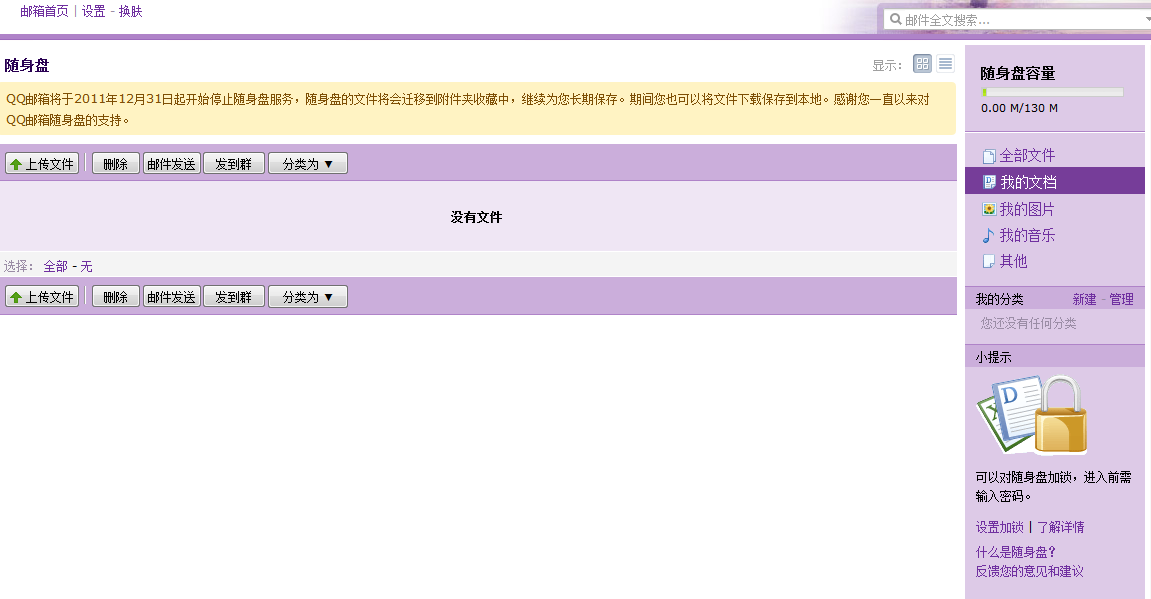Click the 我的图片 picture icon

pyautogui.click(x=989, y=209)
